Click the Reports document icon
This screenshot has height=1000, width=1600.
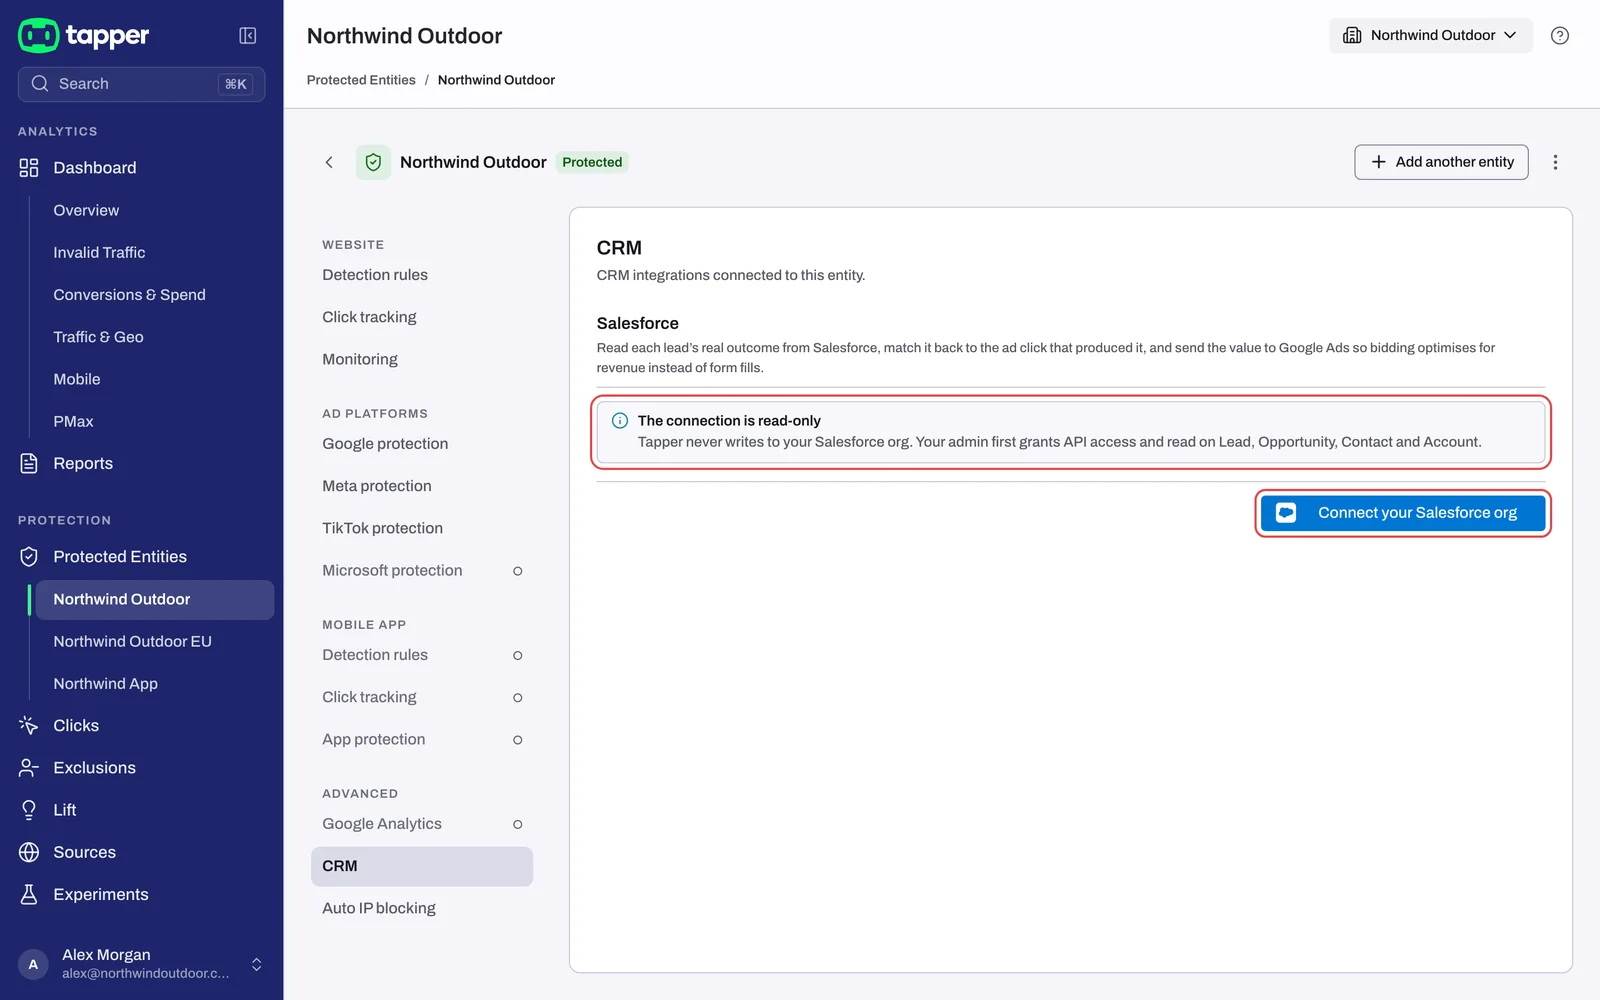tap(29, 464)
